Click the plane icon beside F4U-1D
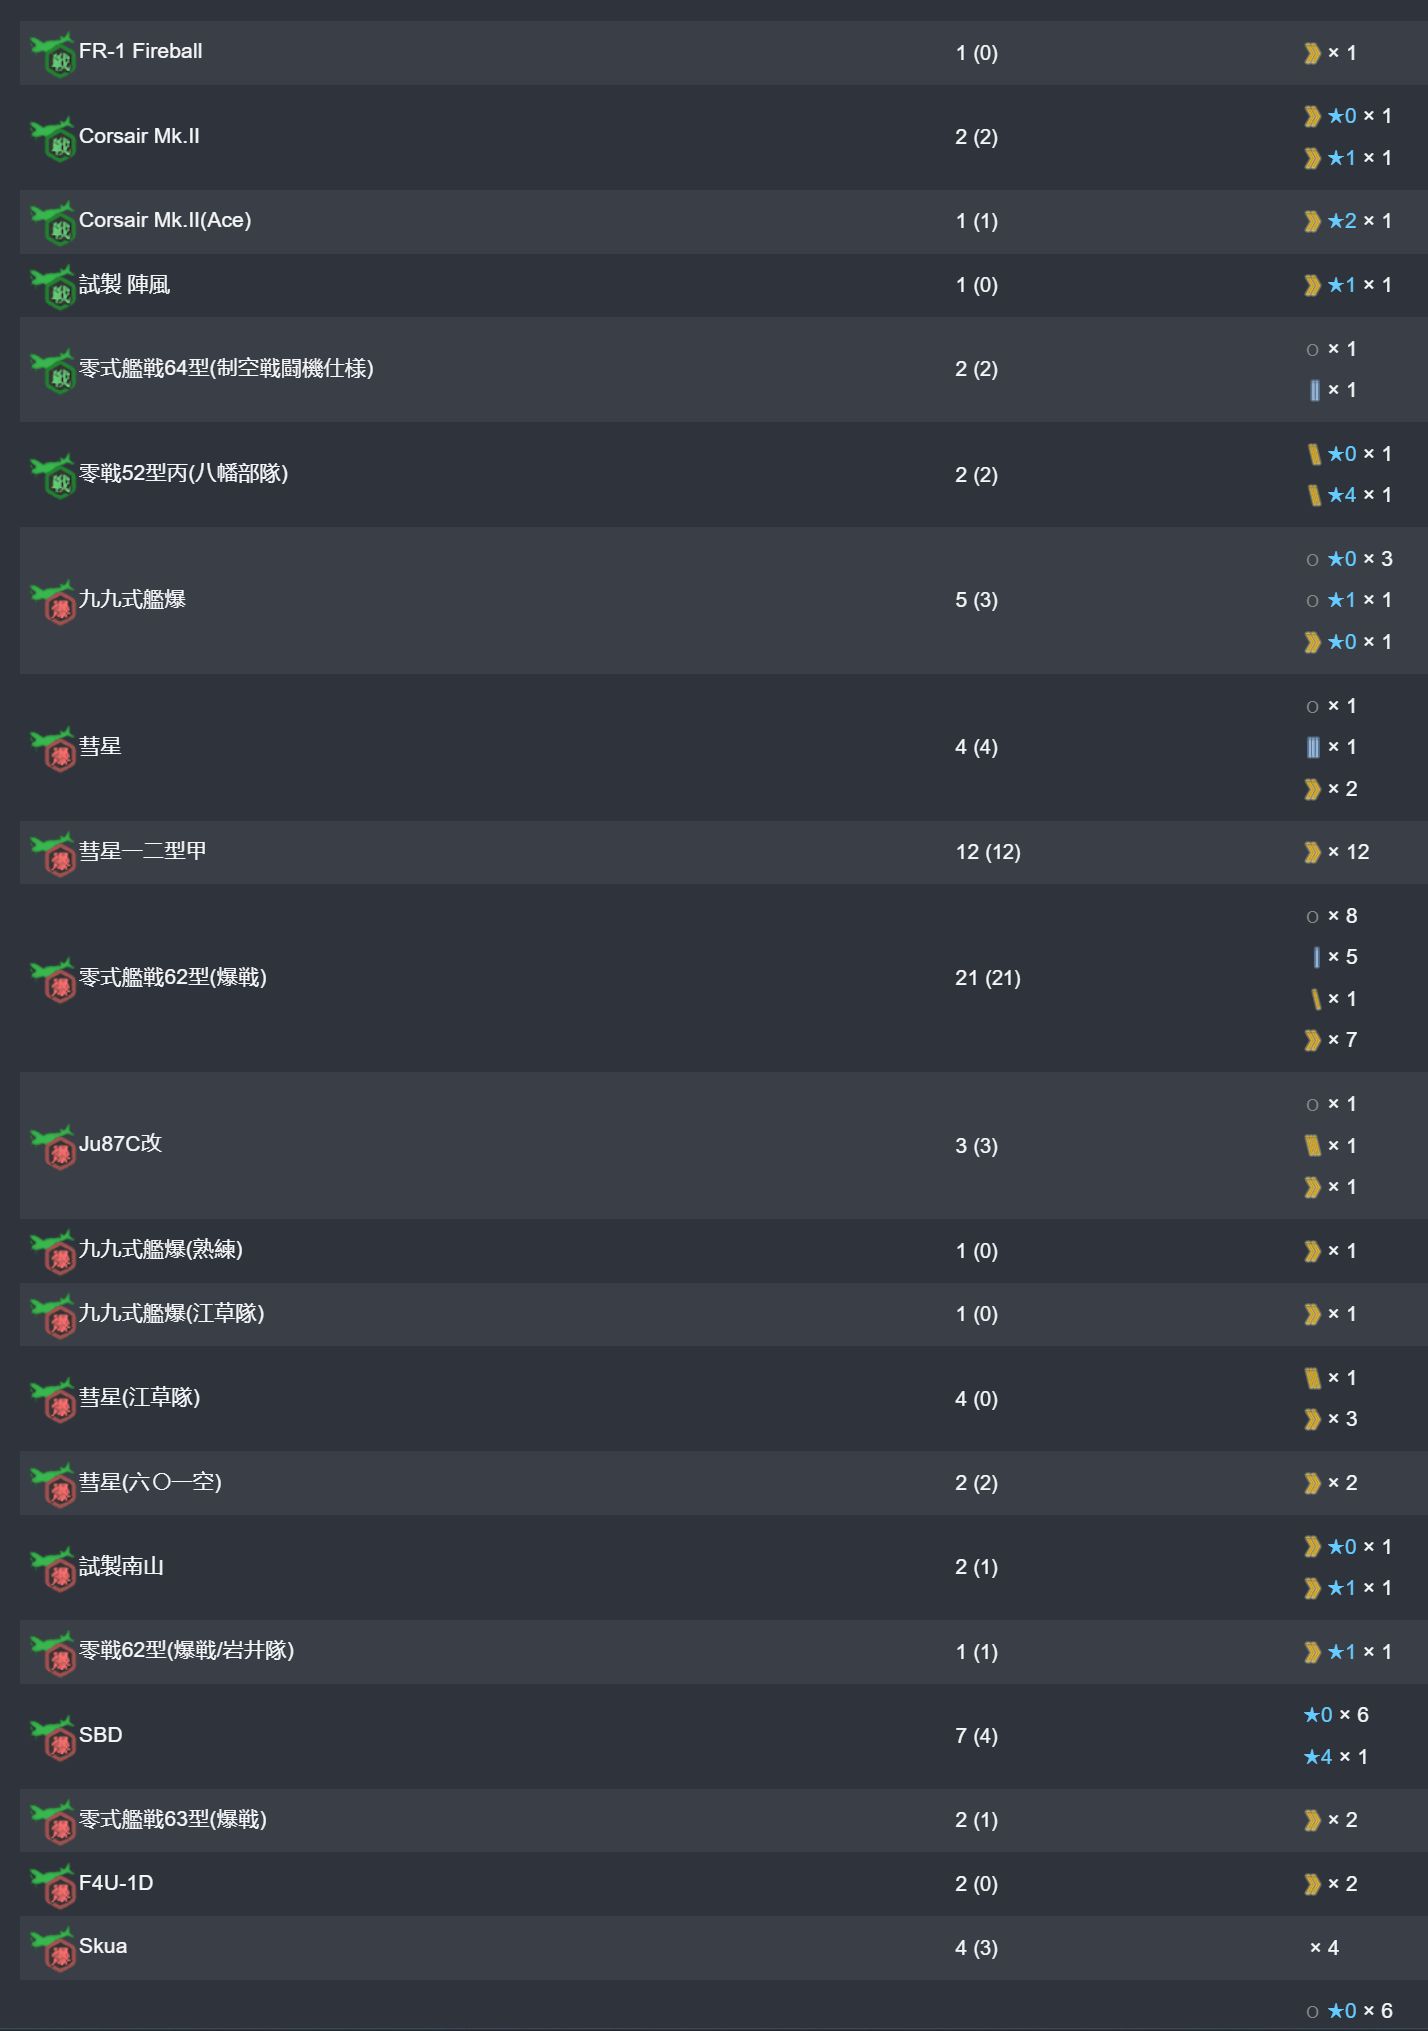 53,1885
